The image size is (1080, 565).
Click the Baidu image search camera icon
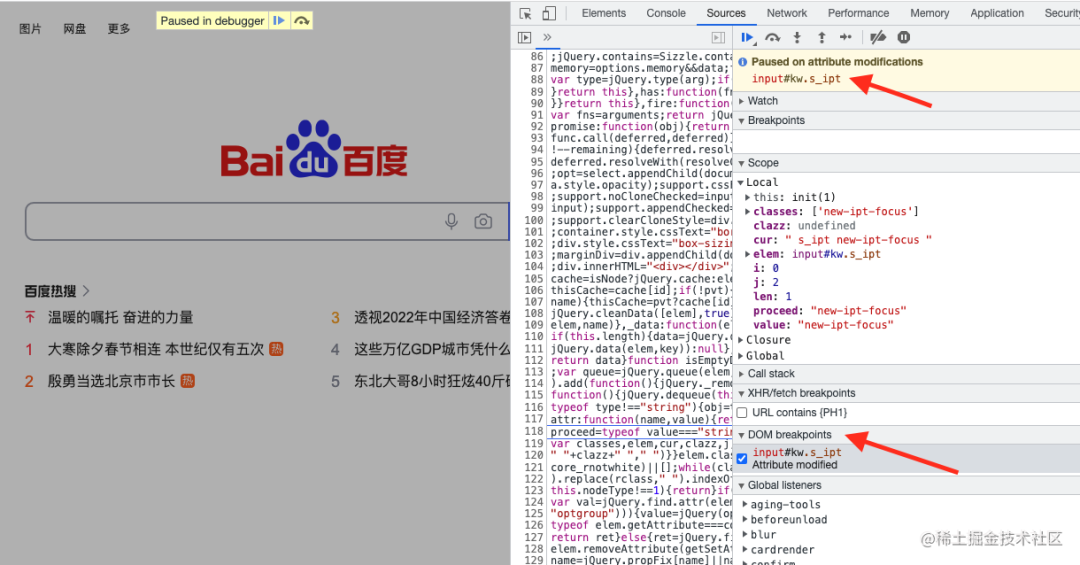483,221
